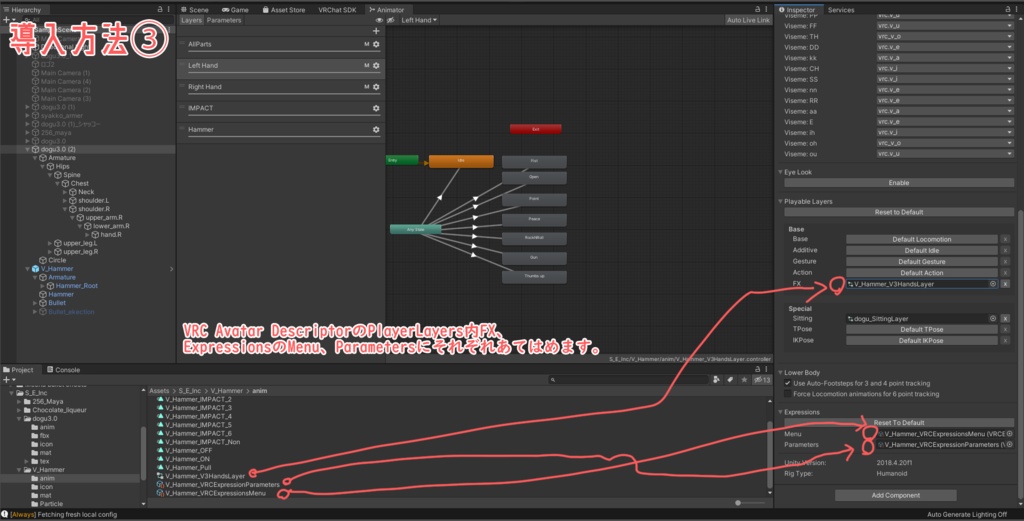Add a new animator layer with plus icon
1024x521 pixels.
[x=376, y=31]
